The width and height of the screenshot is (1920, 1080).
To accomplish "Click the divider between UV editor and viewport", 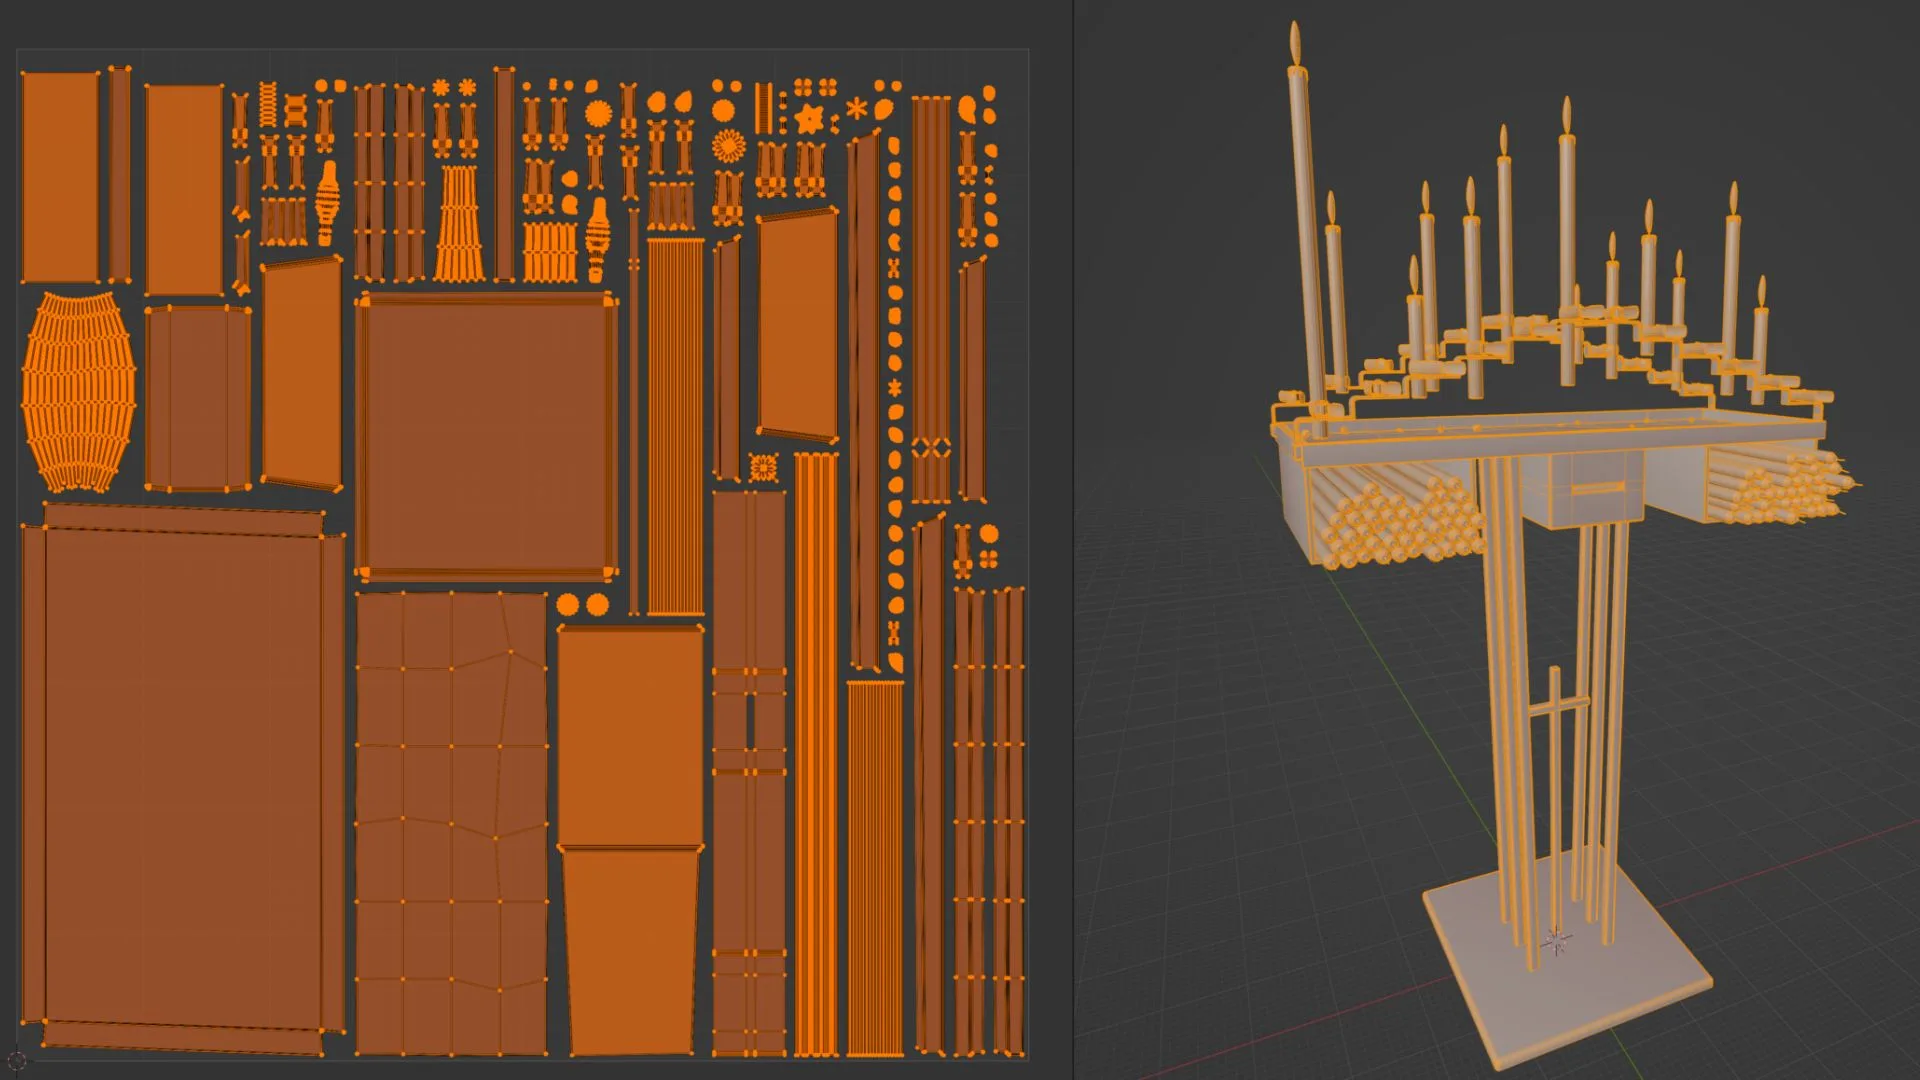I will pos(1073,540).
